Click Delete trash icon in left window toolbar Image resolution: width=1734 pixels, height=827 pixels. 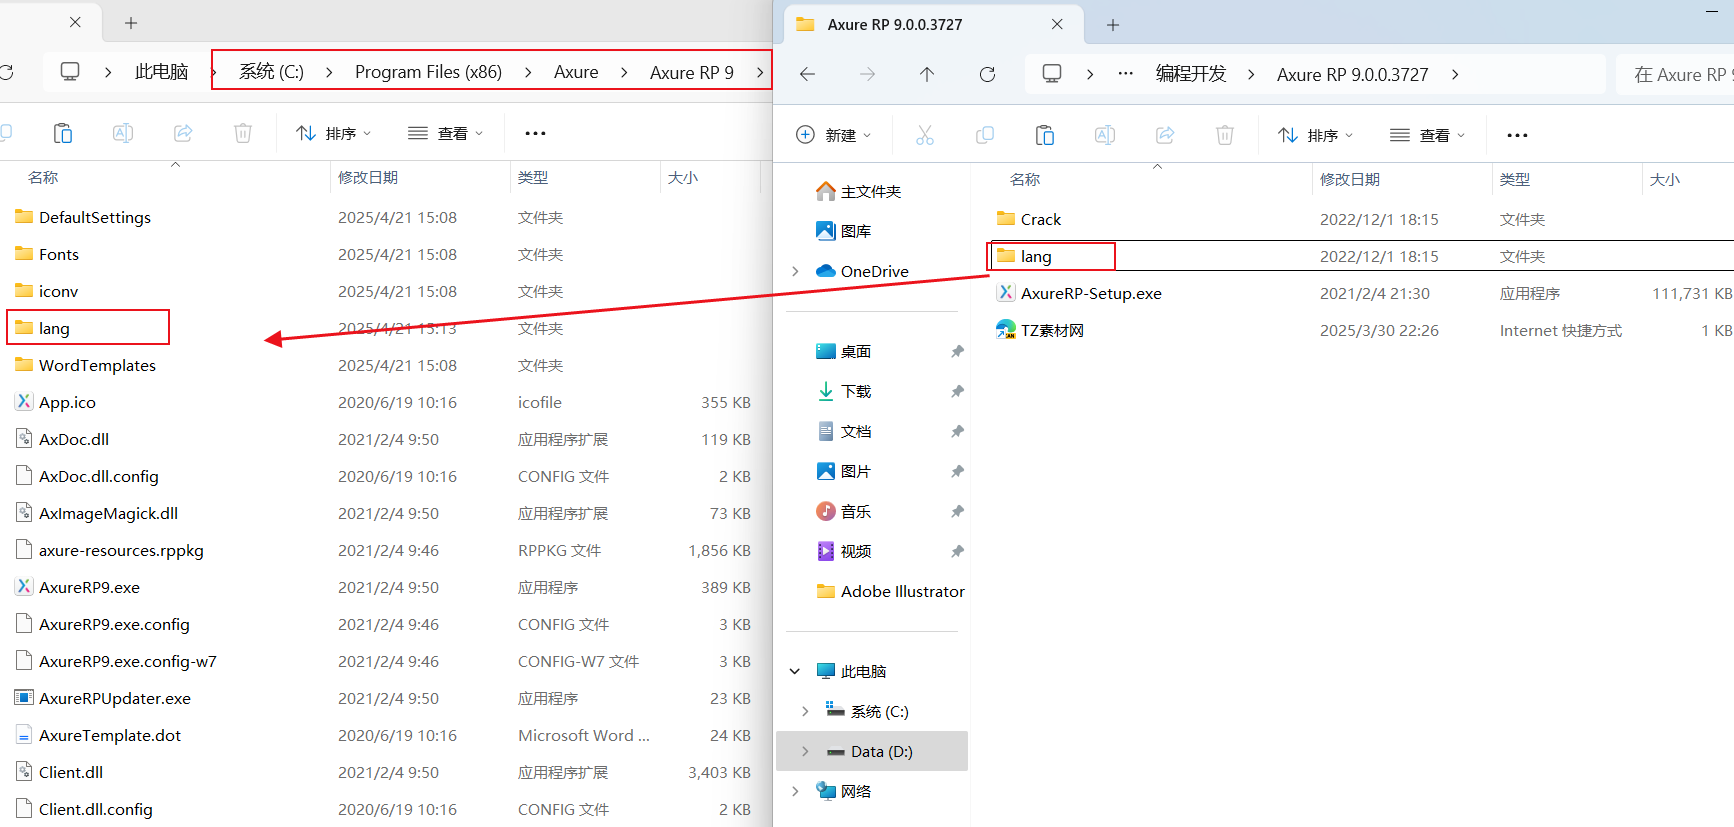tap(243, 133)
